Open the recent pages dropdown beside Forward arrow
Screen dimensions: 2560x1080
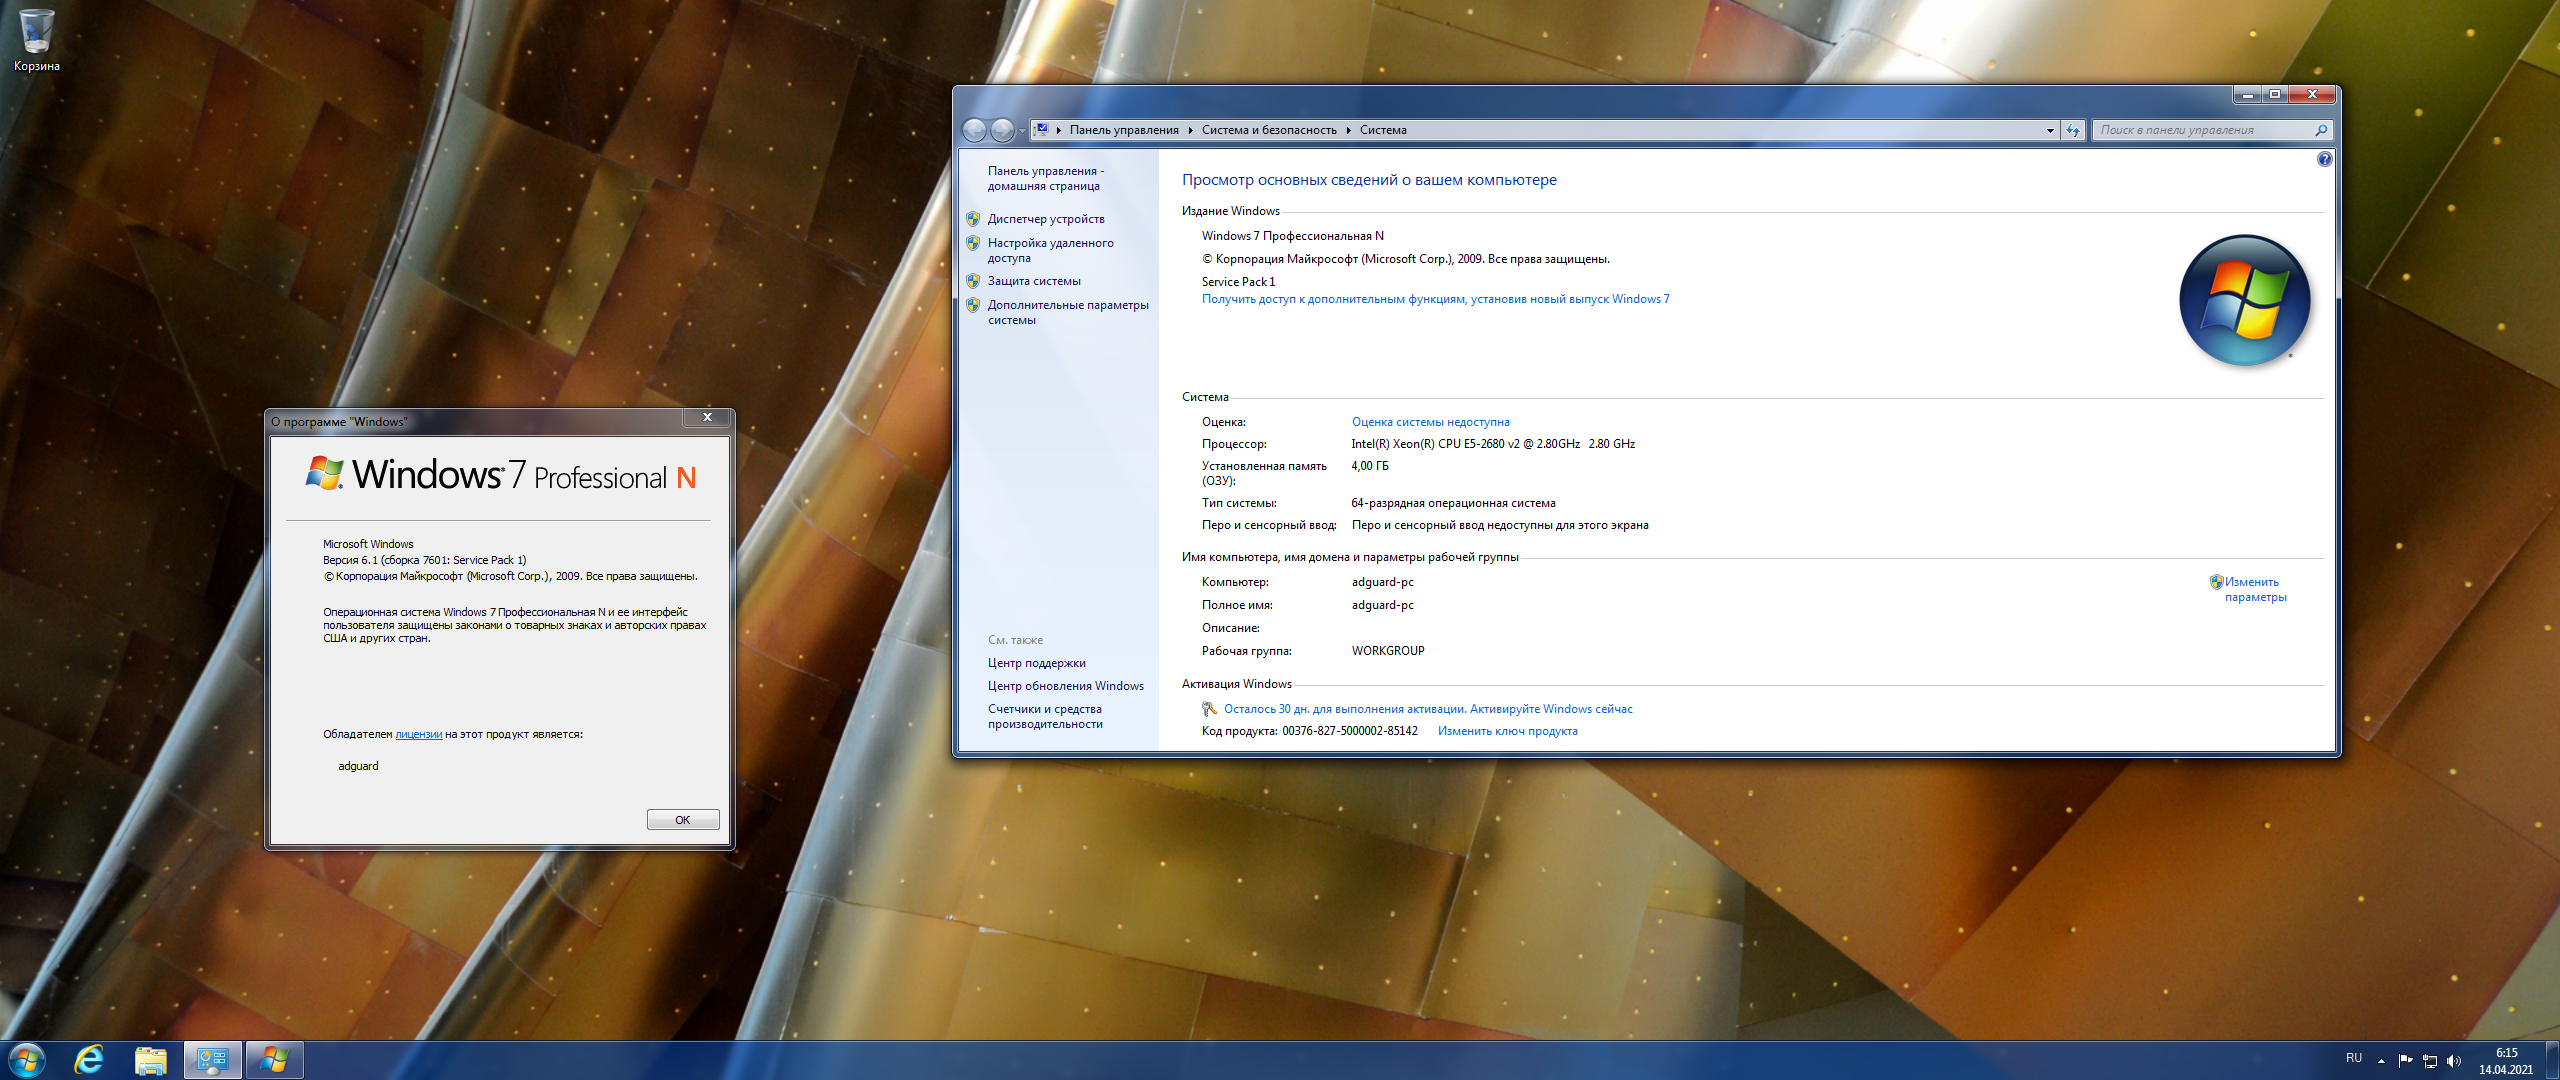[x=1021, y=130]
